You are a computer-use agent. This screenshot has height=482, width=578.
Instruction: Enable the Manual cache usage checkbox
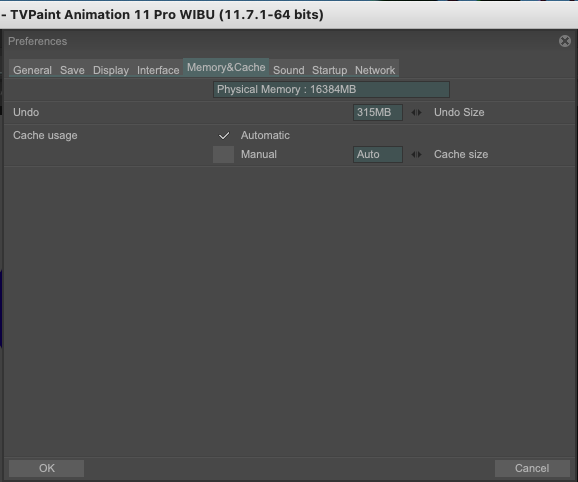[x=223, y=154]
